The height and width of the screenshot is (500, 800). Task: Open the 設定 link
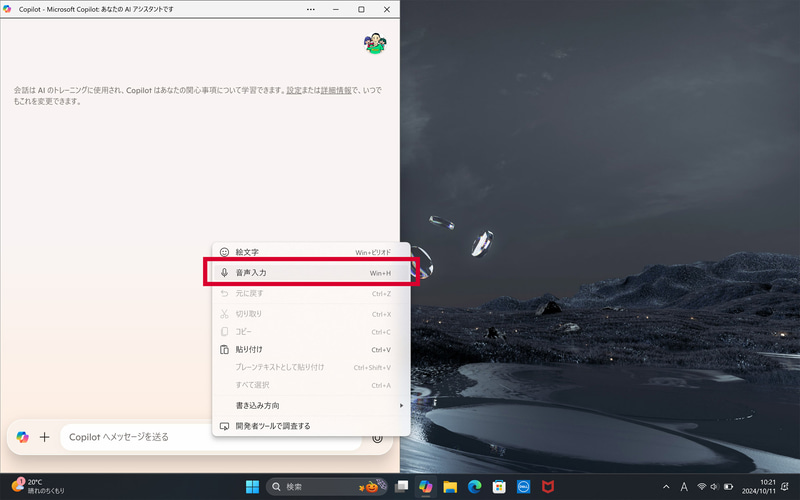click(293, 90)
